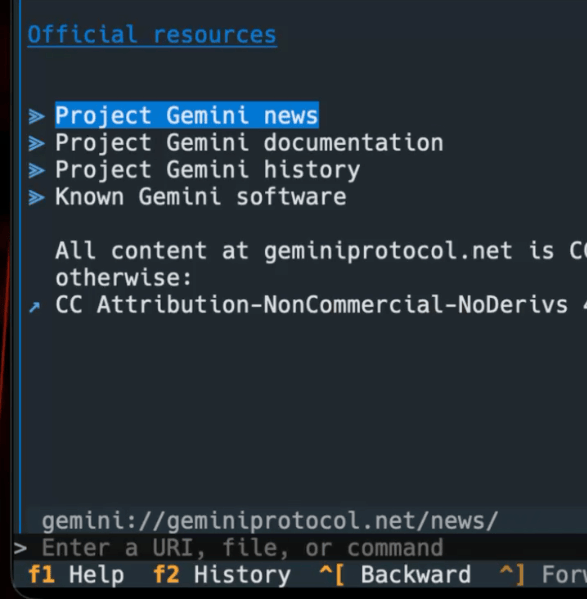
Task: Click the ^[ shortcut label
Action: coord(332,575)
